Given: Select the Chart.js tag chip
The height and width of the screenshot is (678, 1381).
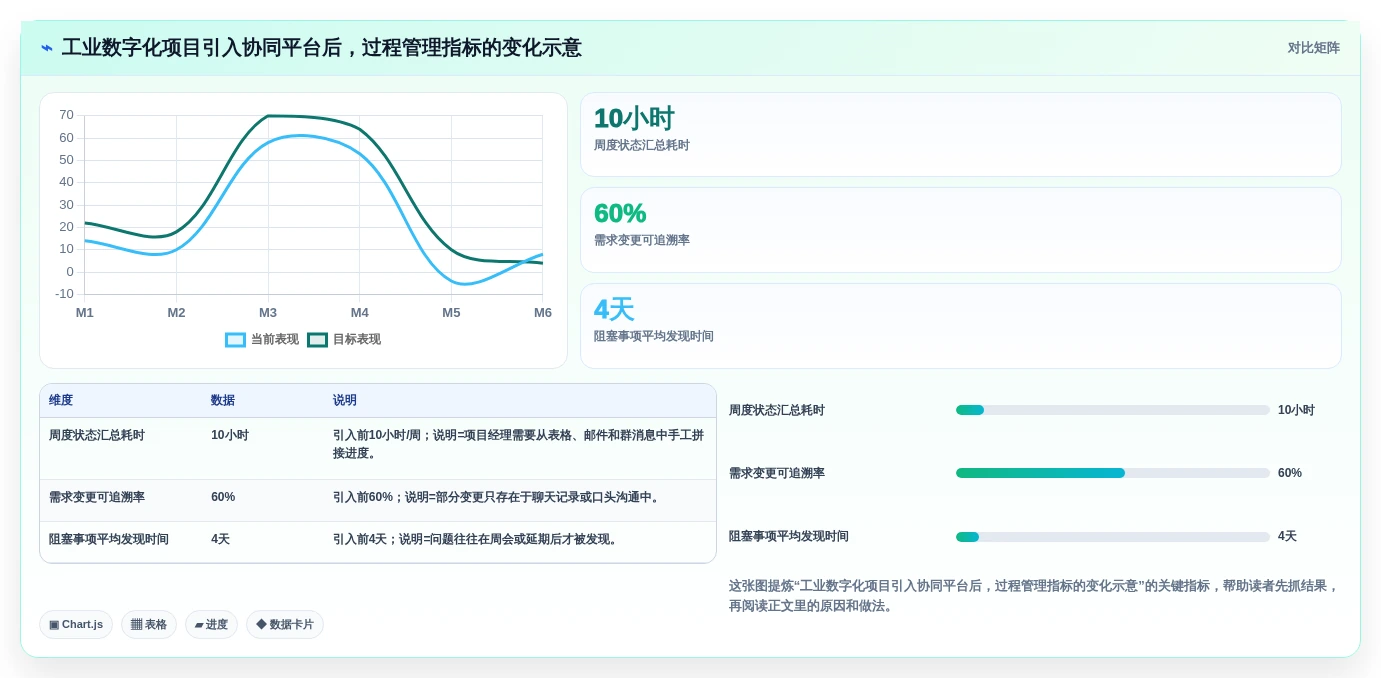Looking at the screenshot, I should pos(76,625).
